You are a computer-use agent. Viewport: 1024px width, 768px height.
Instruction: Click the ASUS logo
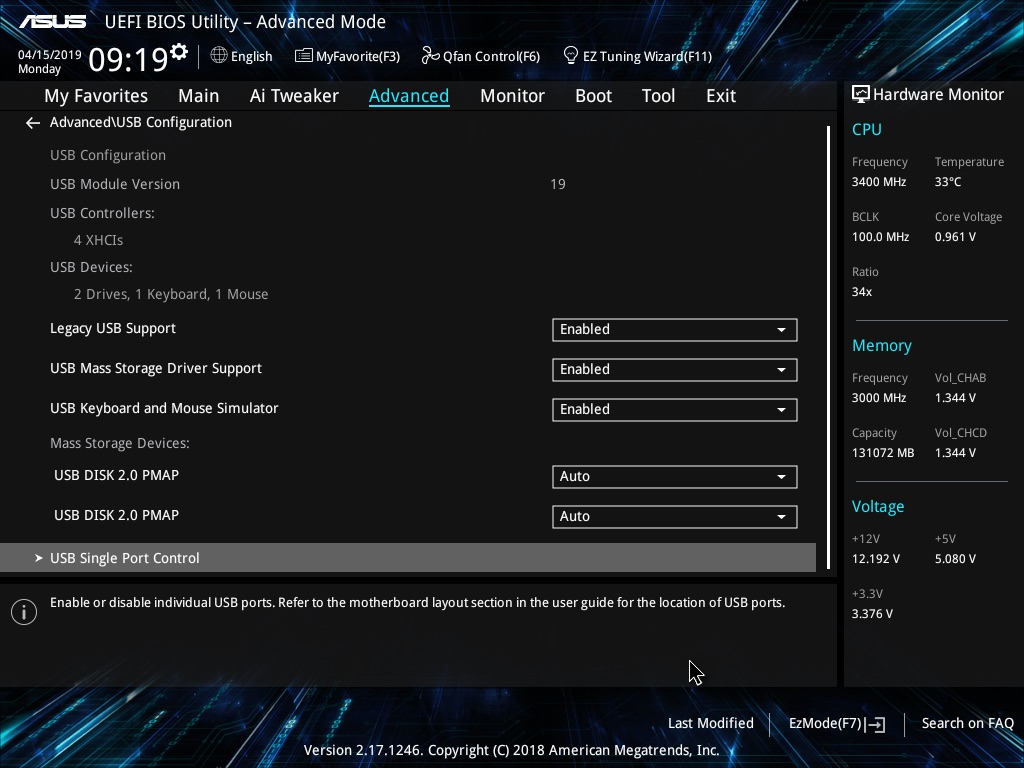[52, 22]
